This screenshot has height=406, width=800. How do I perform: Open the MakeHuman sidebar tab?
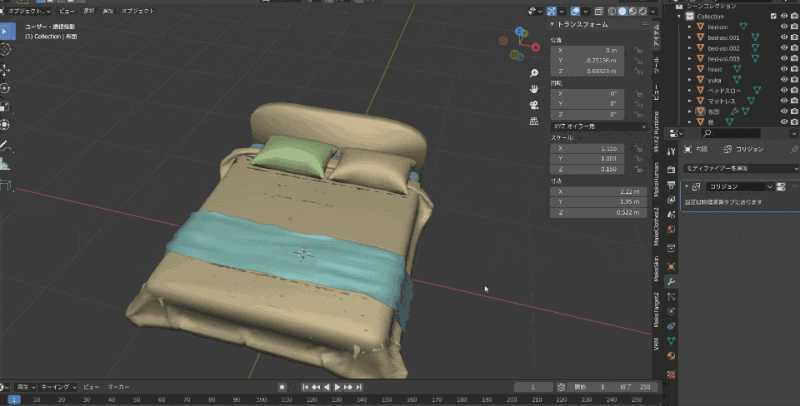click(656, 180)
